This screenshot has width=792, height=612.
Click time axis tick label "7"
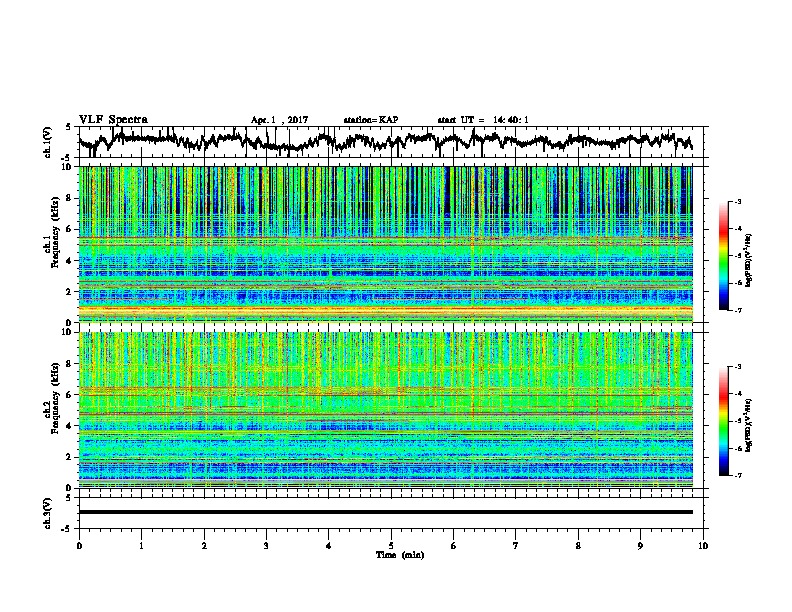point(516,546)
